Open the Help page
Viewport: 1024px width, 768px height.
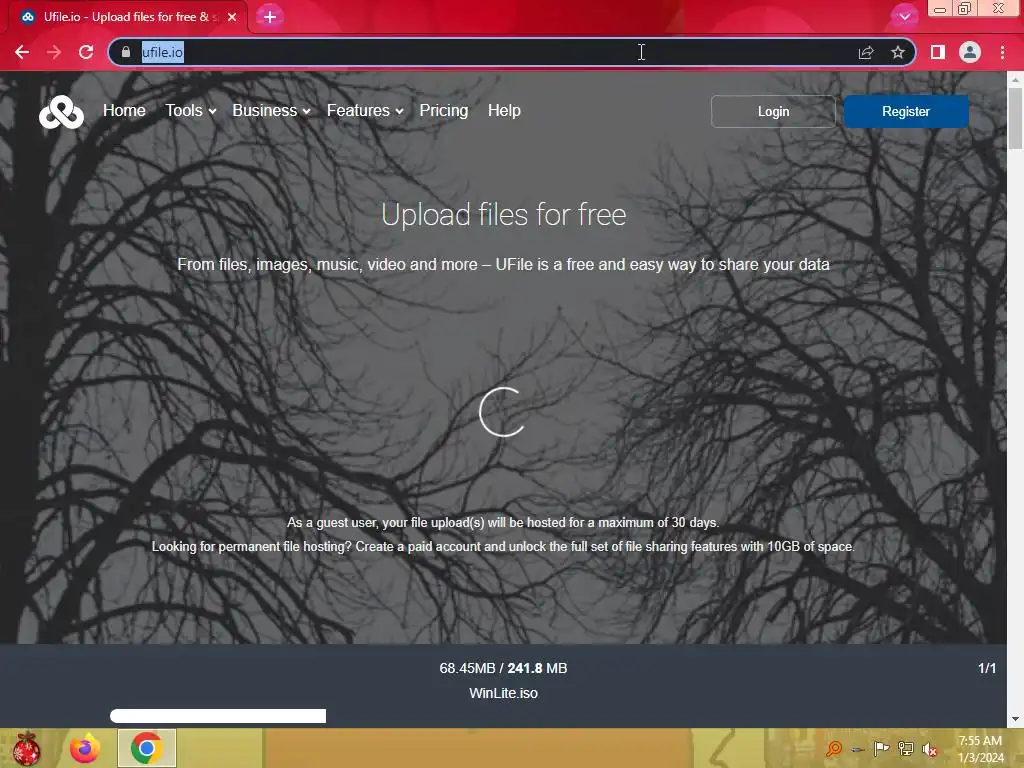(x=504, y=110)
